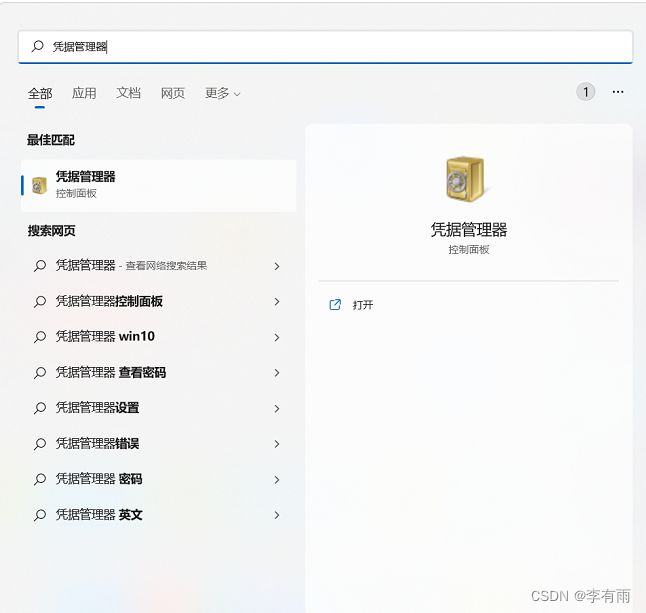Select the 凭据管理器 best match result

tap(159, 185)
